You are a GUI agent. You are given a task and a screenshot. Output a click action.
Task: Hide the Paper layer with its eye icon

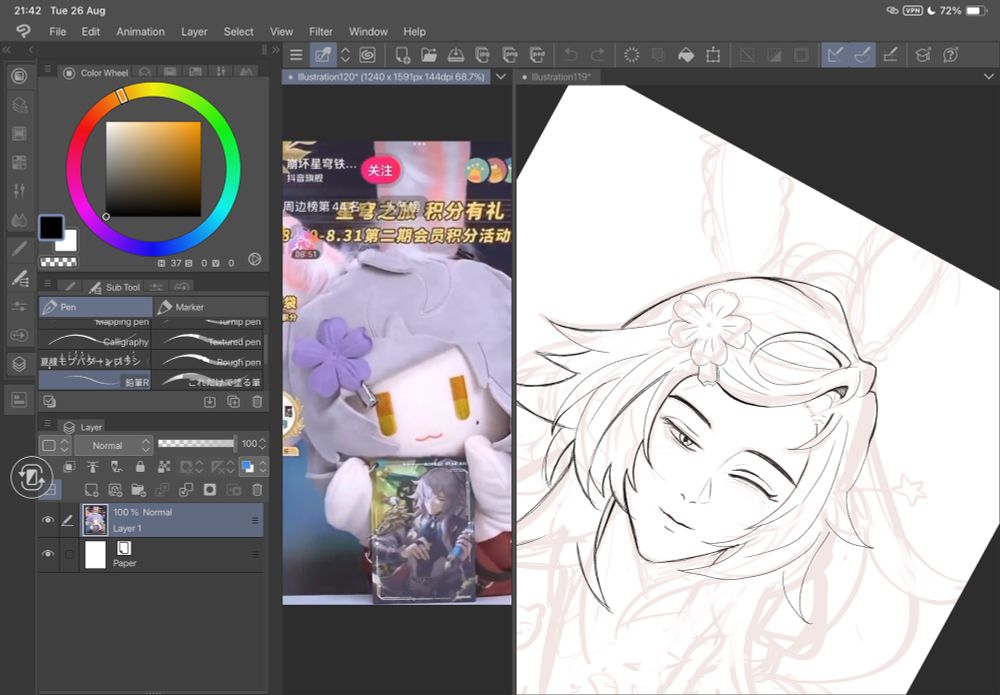(x=48, y=553)
